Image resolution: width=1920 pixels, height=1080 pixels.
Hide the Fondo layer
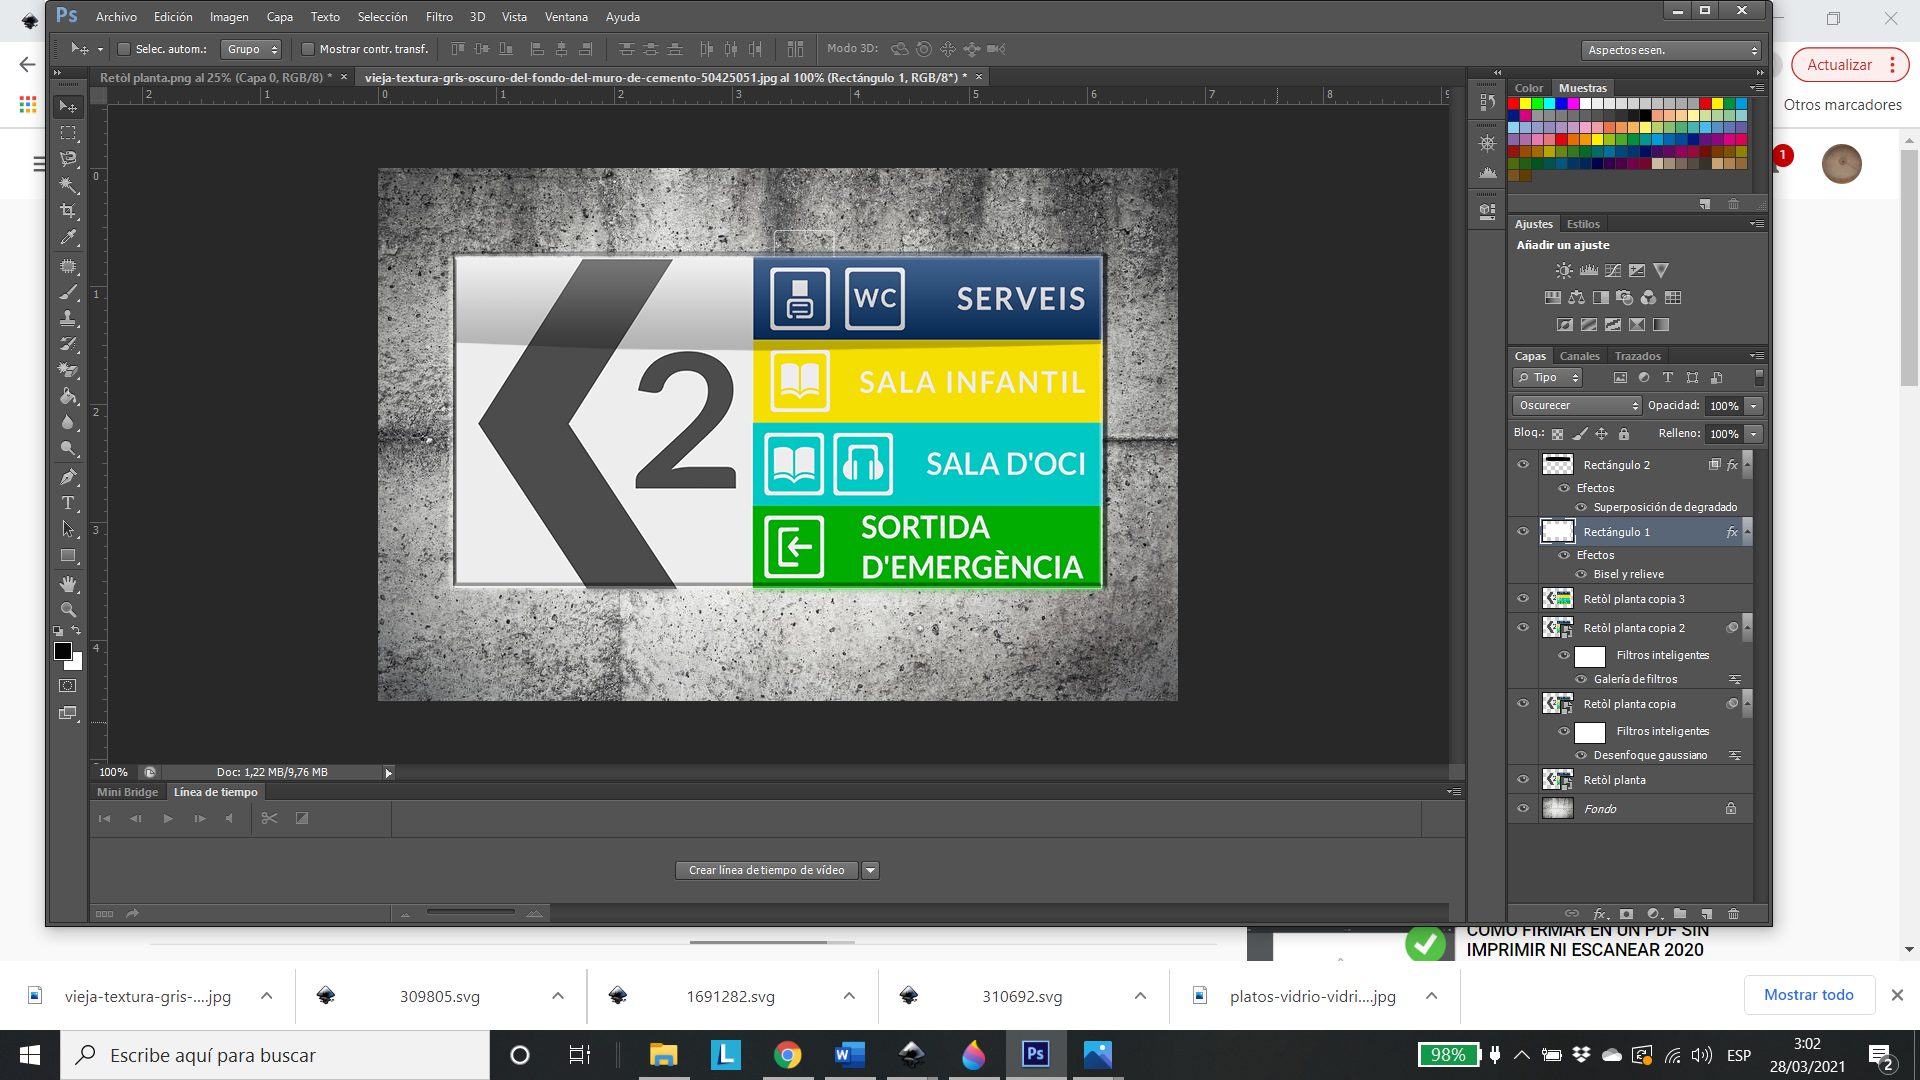tap(1523, 808)
